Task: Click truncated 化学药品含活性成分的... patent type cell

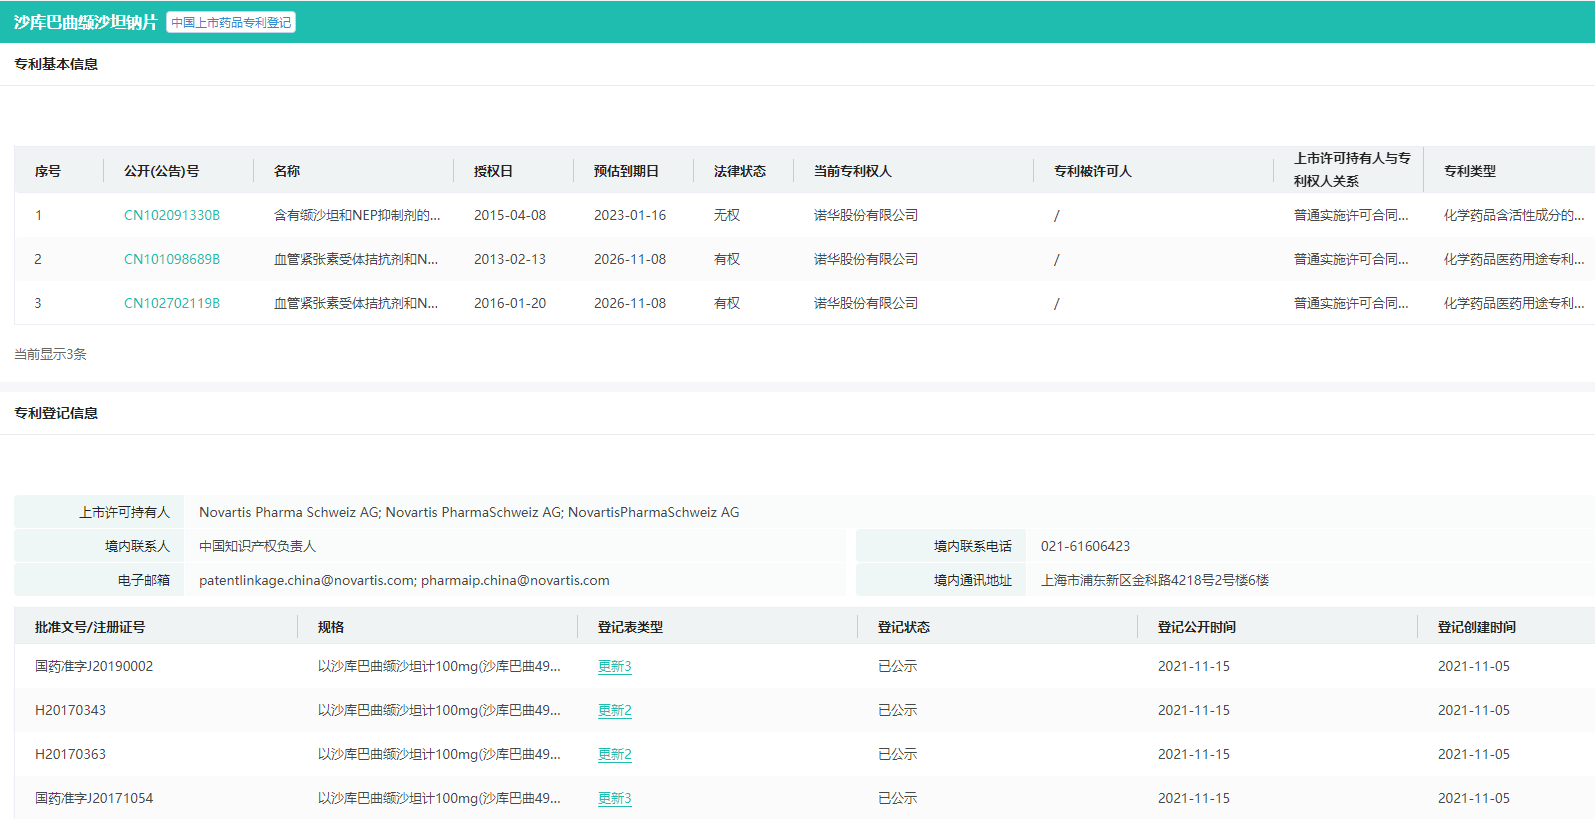Action: [x=1513, y=215]
